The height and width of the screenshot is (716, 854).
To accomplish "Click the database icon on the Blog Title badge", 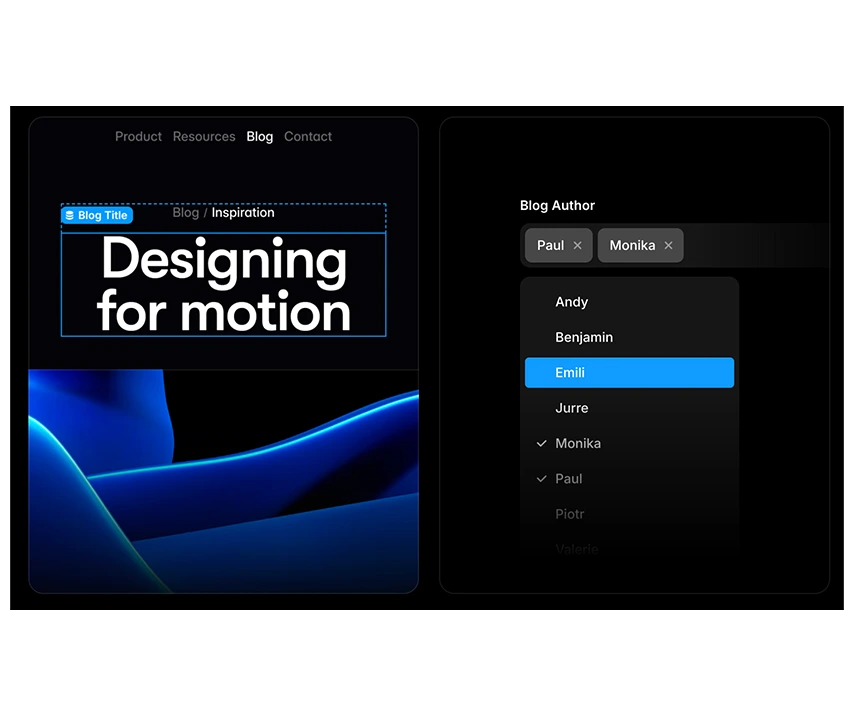I will [69, 215].
